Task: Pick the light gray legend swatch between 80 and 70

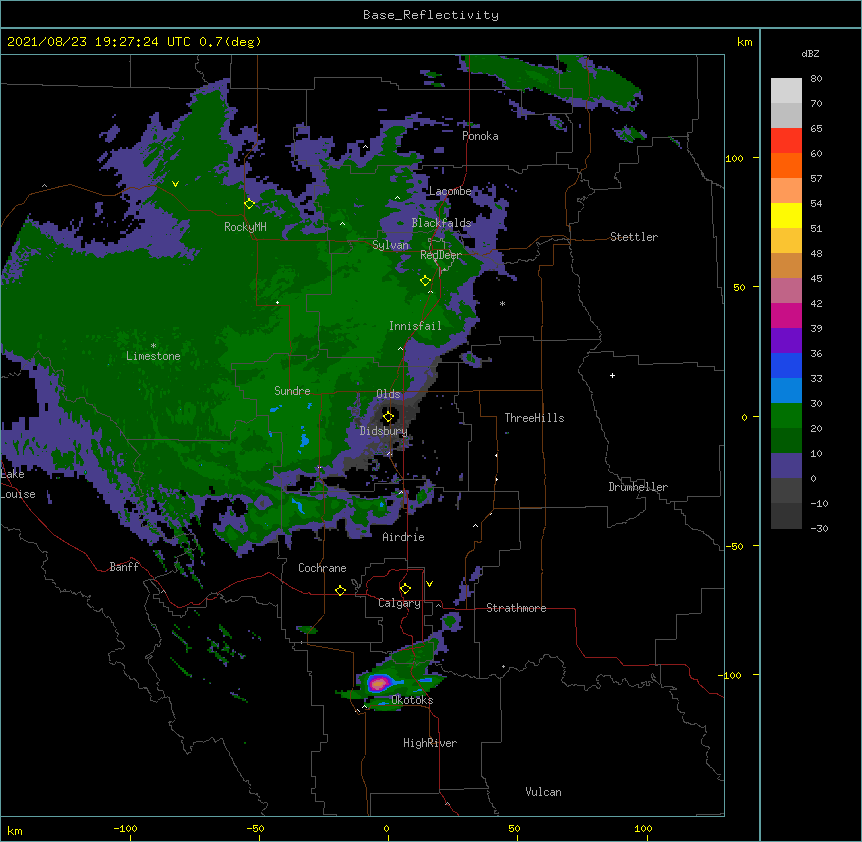Action: 786,90
